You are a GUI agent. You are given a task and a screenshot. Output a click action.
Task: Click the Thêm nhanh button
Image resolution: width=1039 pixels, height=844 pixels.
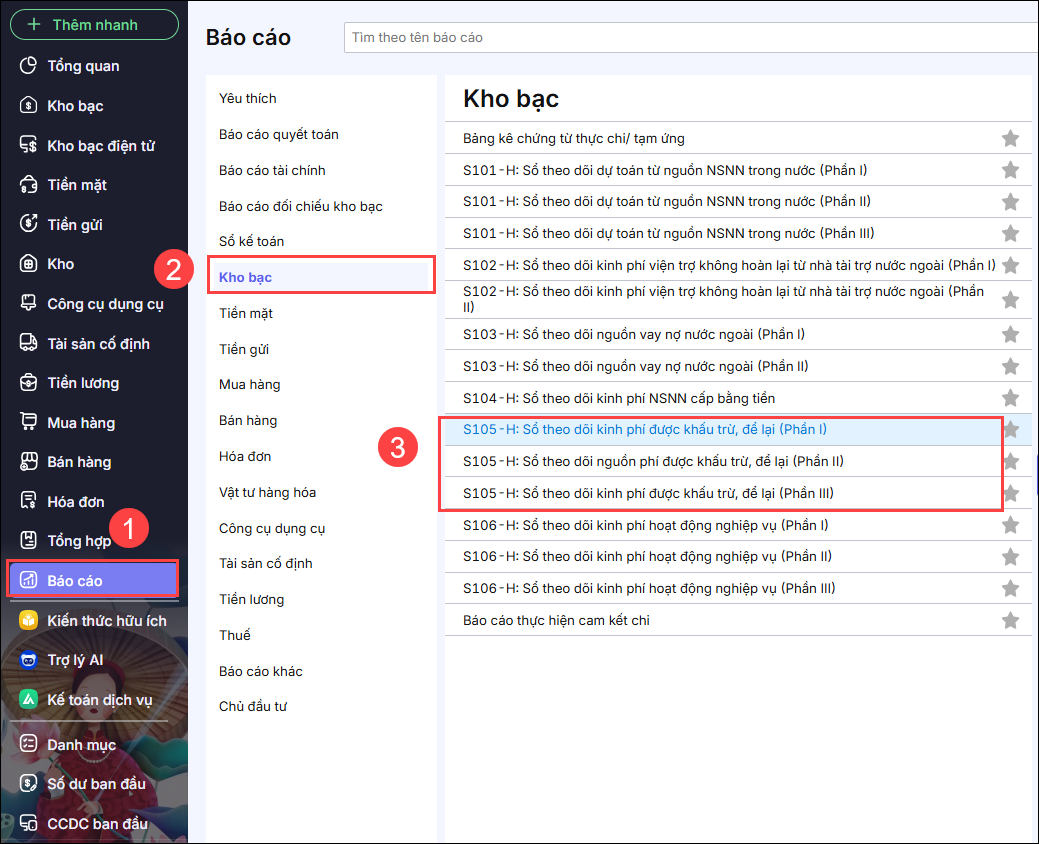(x=94, y=25)
